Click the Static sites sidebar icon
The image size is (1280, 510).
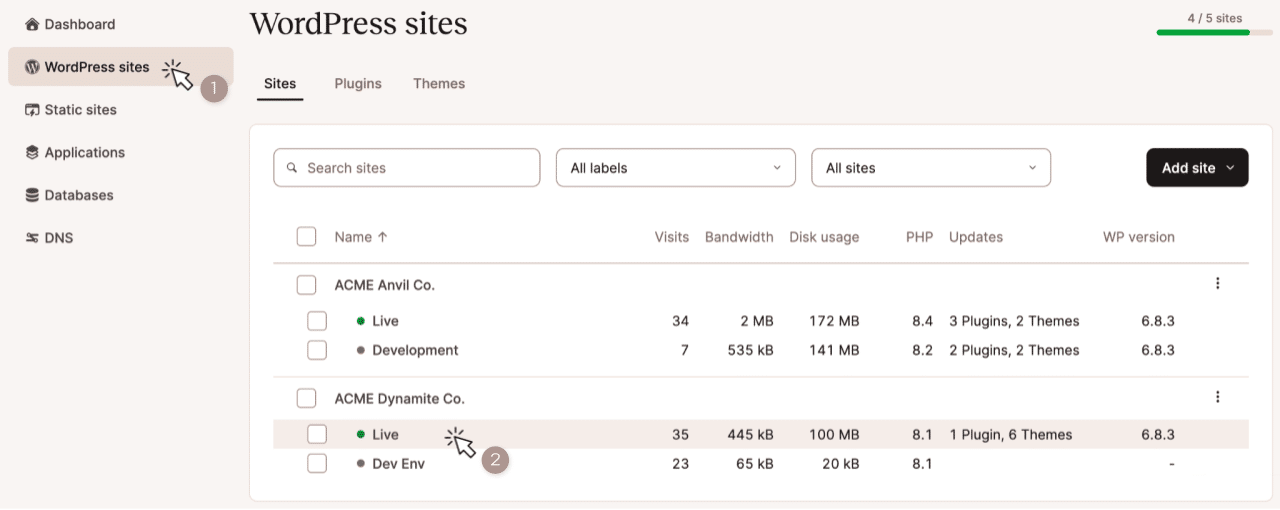[x=32, y=110]
